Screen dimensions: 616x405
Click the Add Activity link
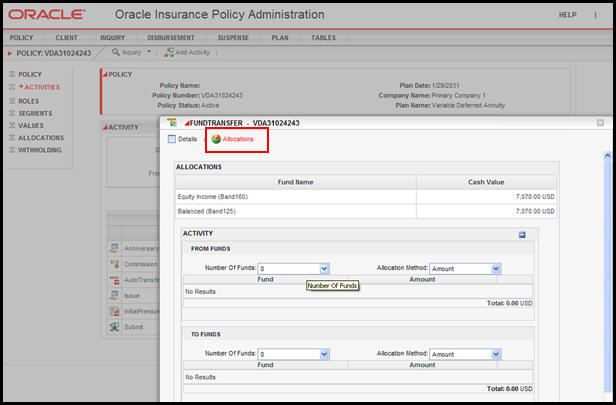[x=192, y=52]
